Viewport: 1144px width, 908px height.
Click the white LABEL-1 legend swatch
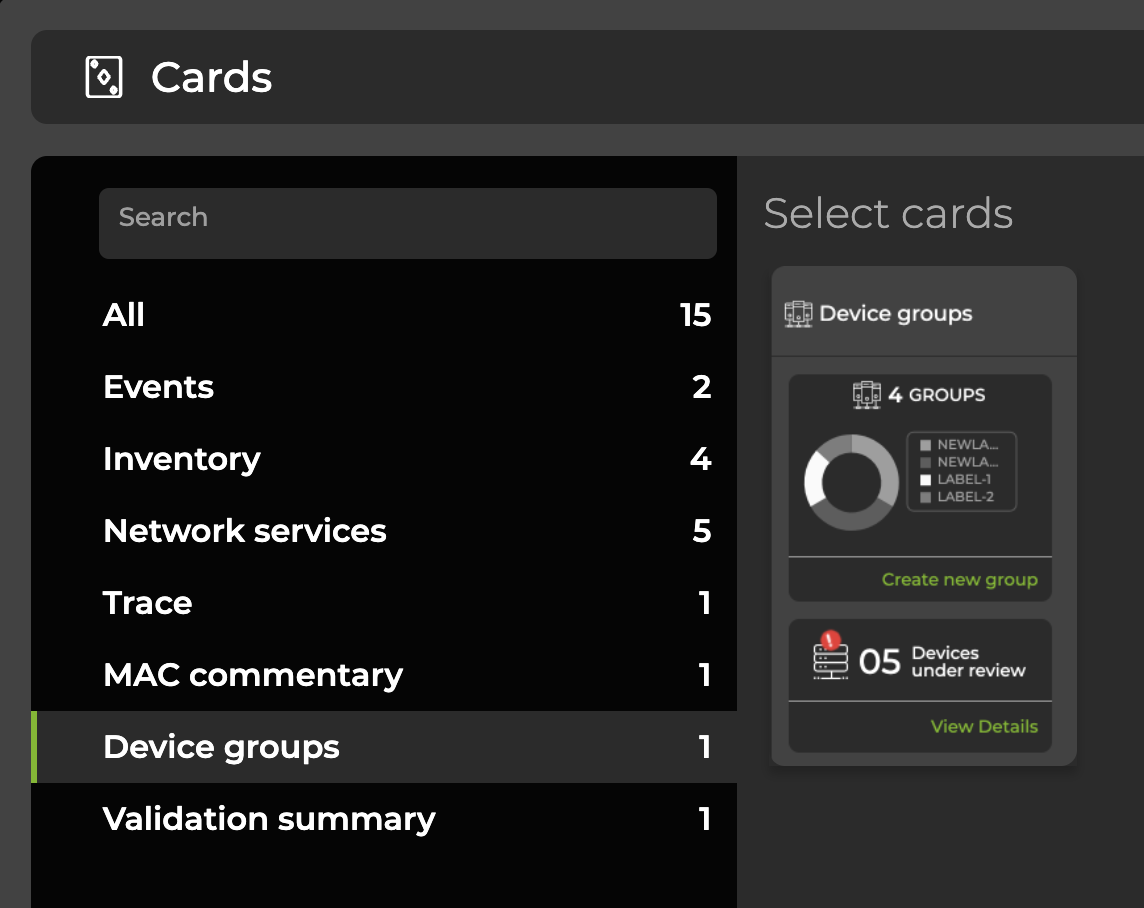(925, 480)
